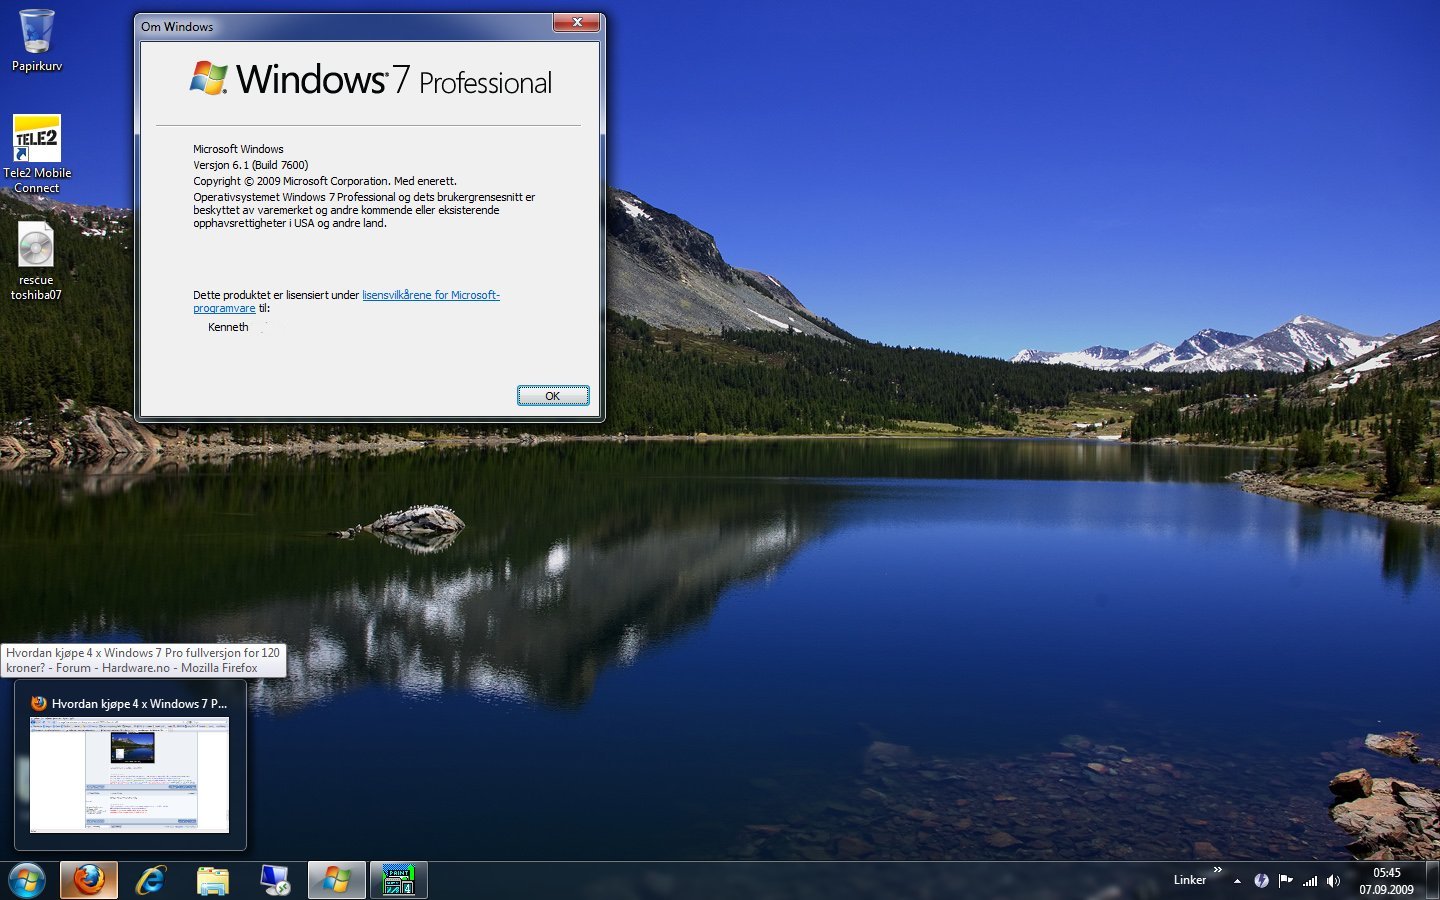This screenshot has width=1440, height=900.
Task: Open the network computer icon on taskbar
Action: (275, 880)
